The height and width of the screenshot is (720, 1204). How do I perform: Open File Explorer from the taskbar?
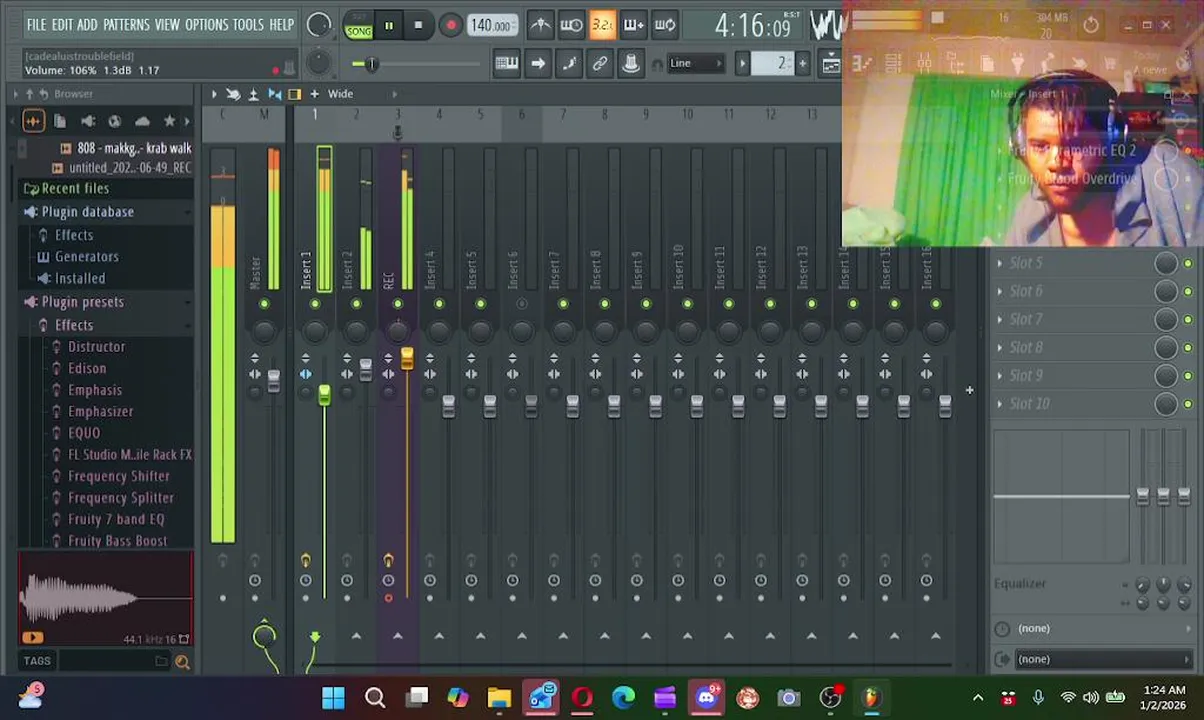click(x=499, y=697)
